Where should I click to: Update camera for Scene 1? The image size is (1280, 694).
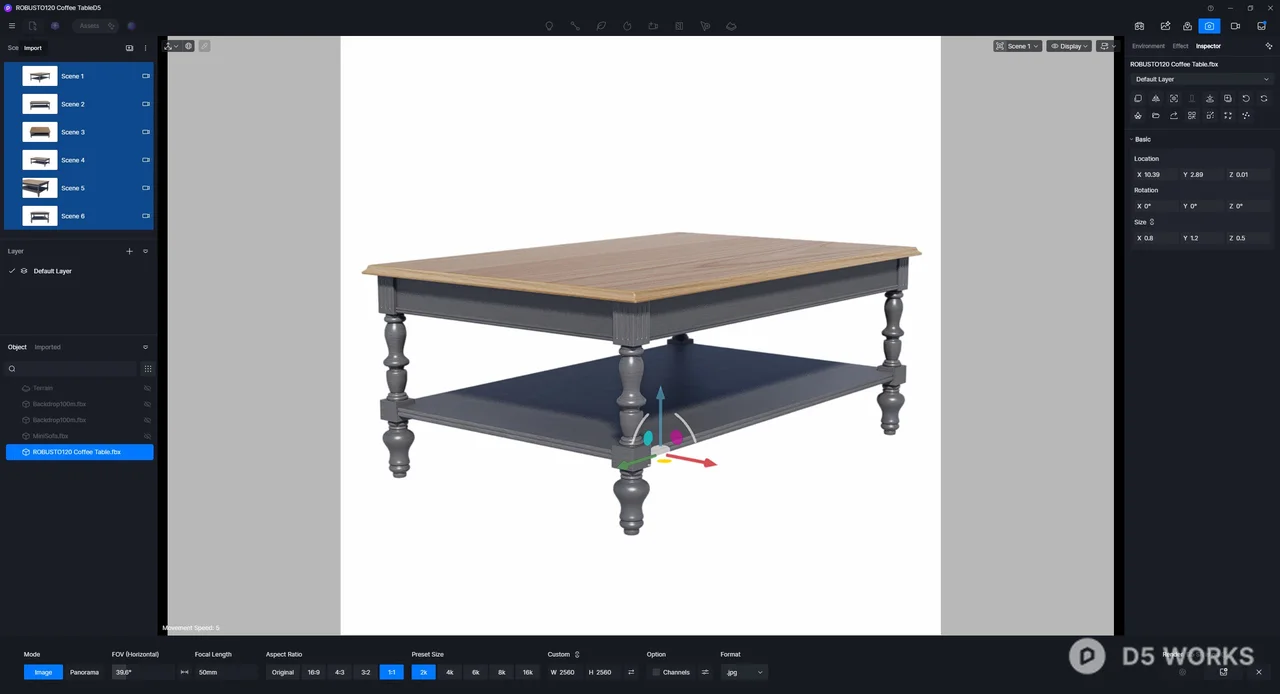pyautogui.click(x=146, y=76)
